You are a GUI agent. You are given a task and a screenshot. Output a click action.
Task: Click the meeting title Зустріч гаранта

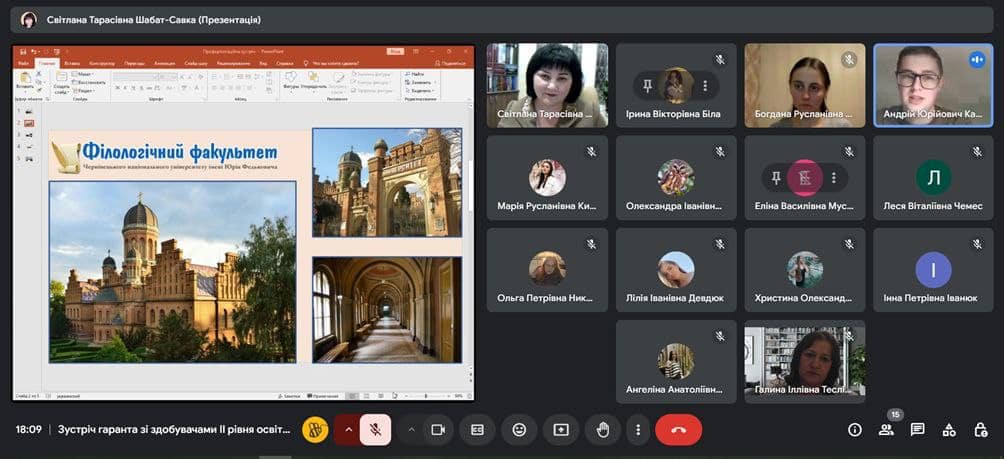174,430
